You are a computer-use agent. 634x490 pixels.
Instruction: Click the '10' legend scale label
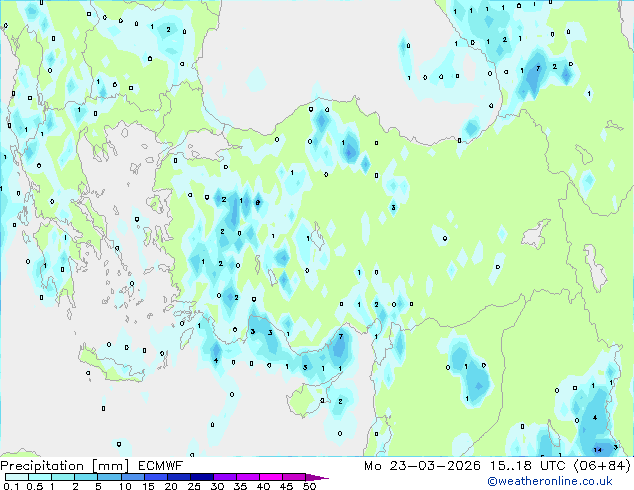(x=125, y=486)
